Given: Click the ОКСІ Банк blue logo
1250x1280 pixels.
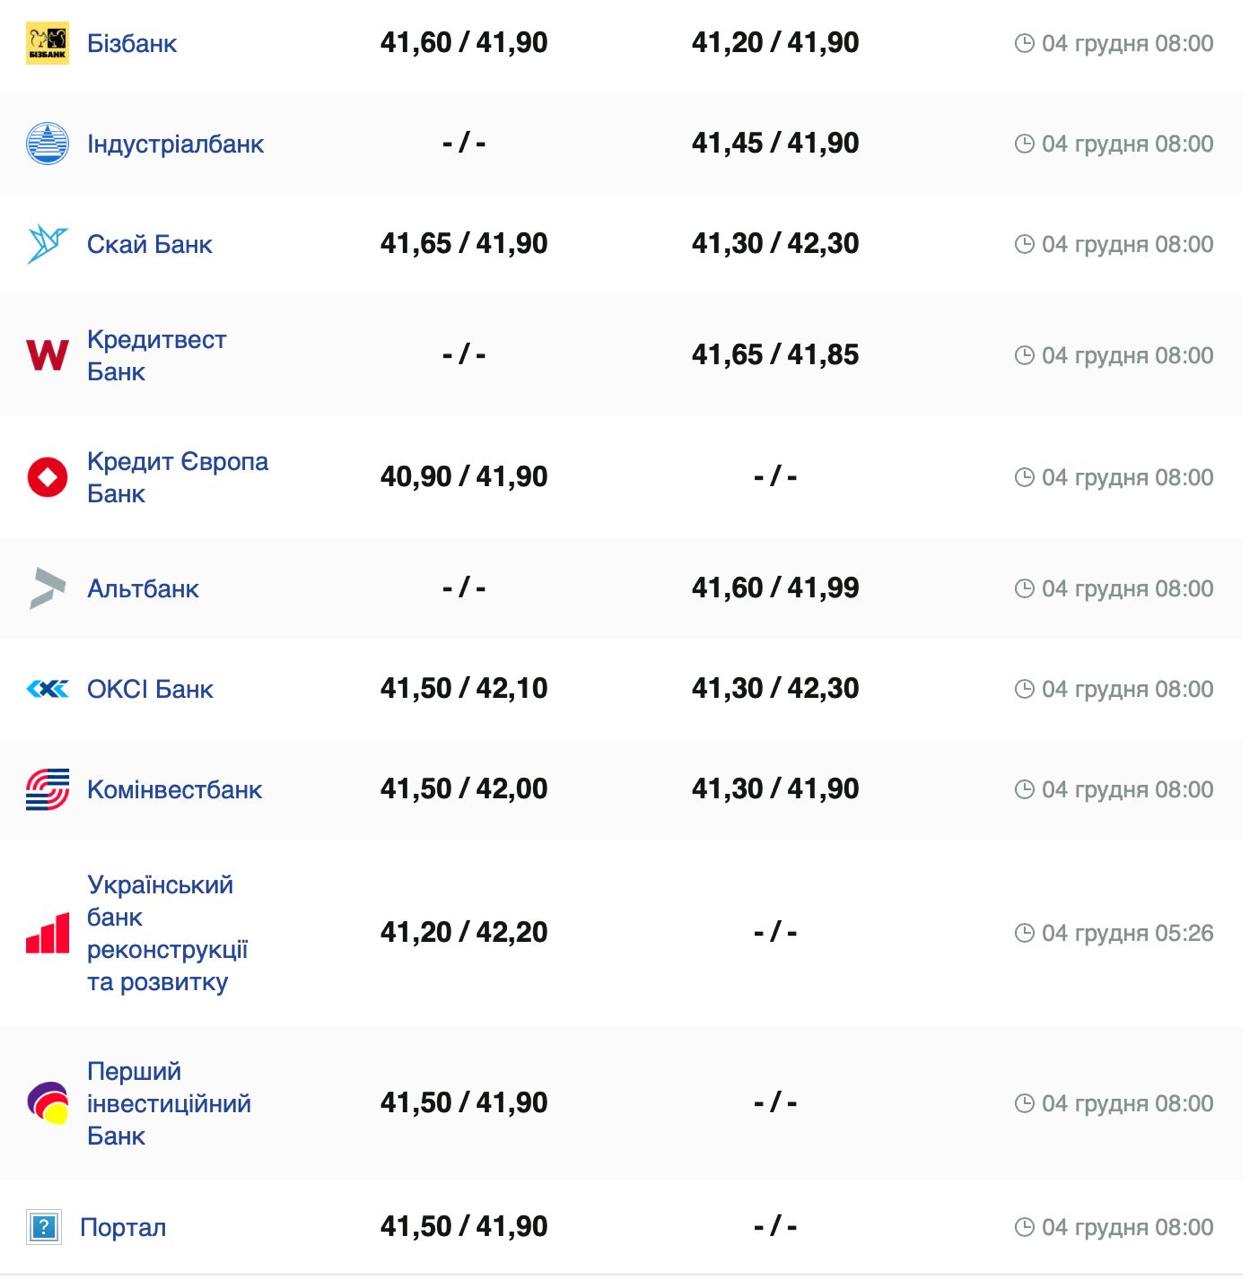Looking at the screenshot, I should (x=47, y=689).
